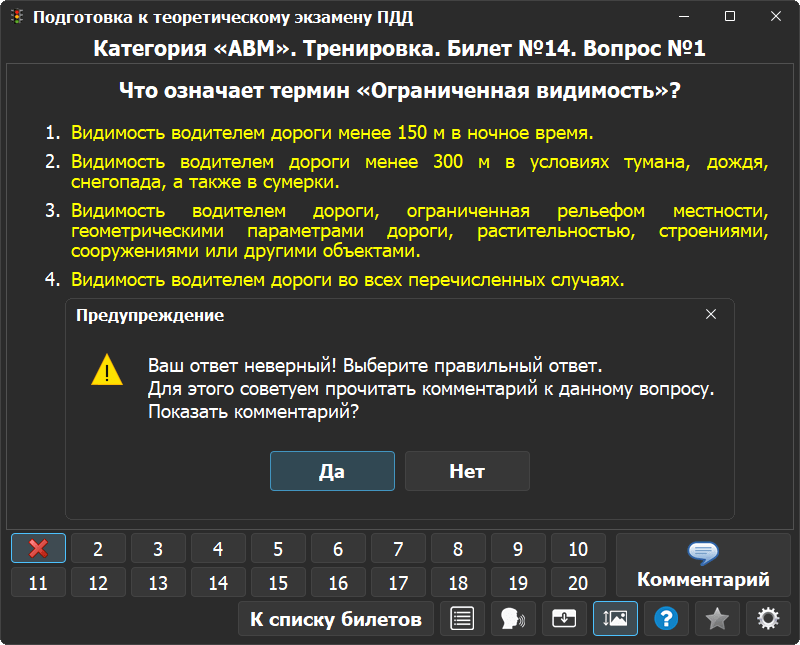
Task: Click the yellow warning triangle icon
Action: (x=107, y=370)
